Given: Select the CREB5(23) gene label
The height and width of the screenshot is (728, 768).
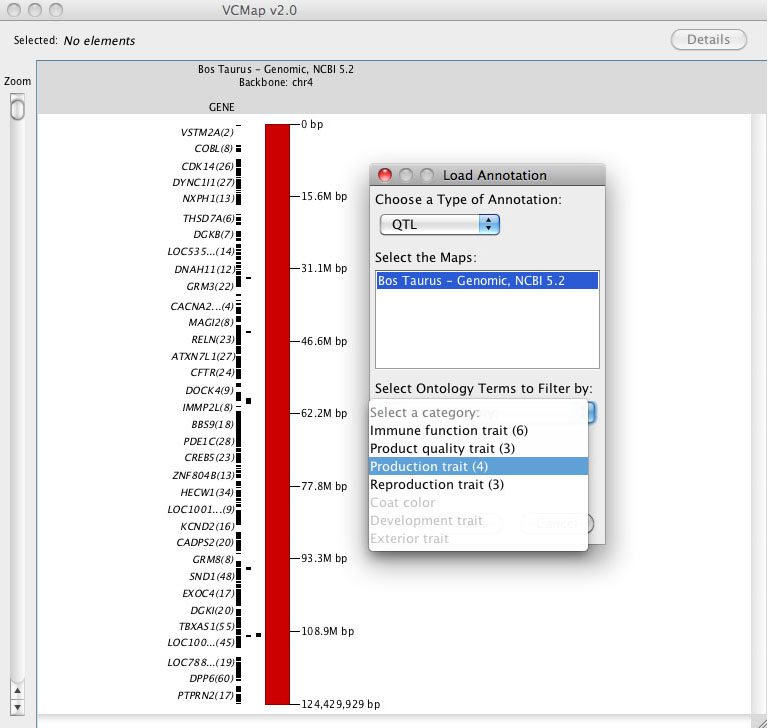Looking at the screenshot, I should point(210,457).
